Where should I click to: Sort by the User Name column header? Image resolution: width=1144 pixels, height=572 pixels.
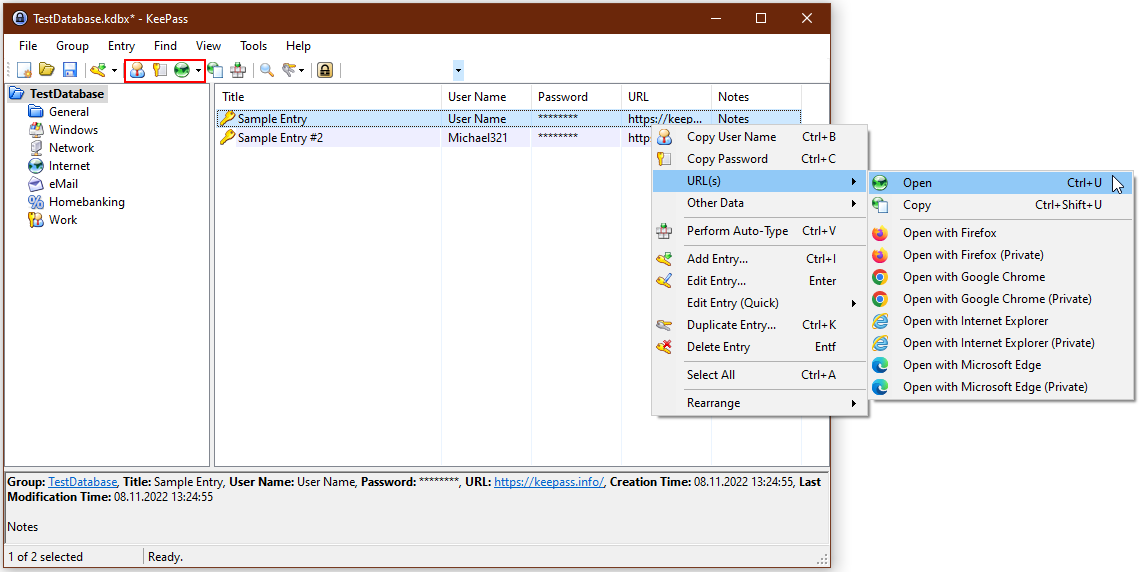pos(486,96)
